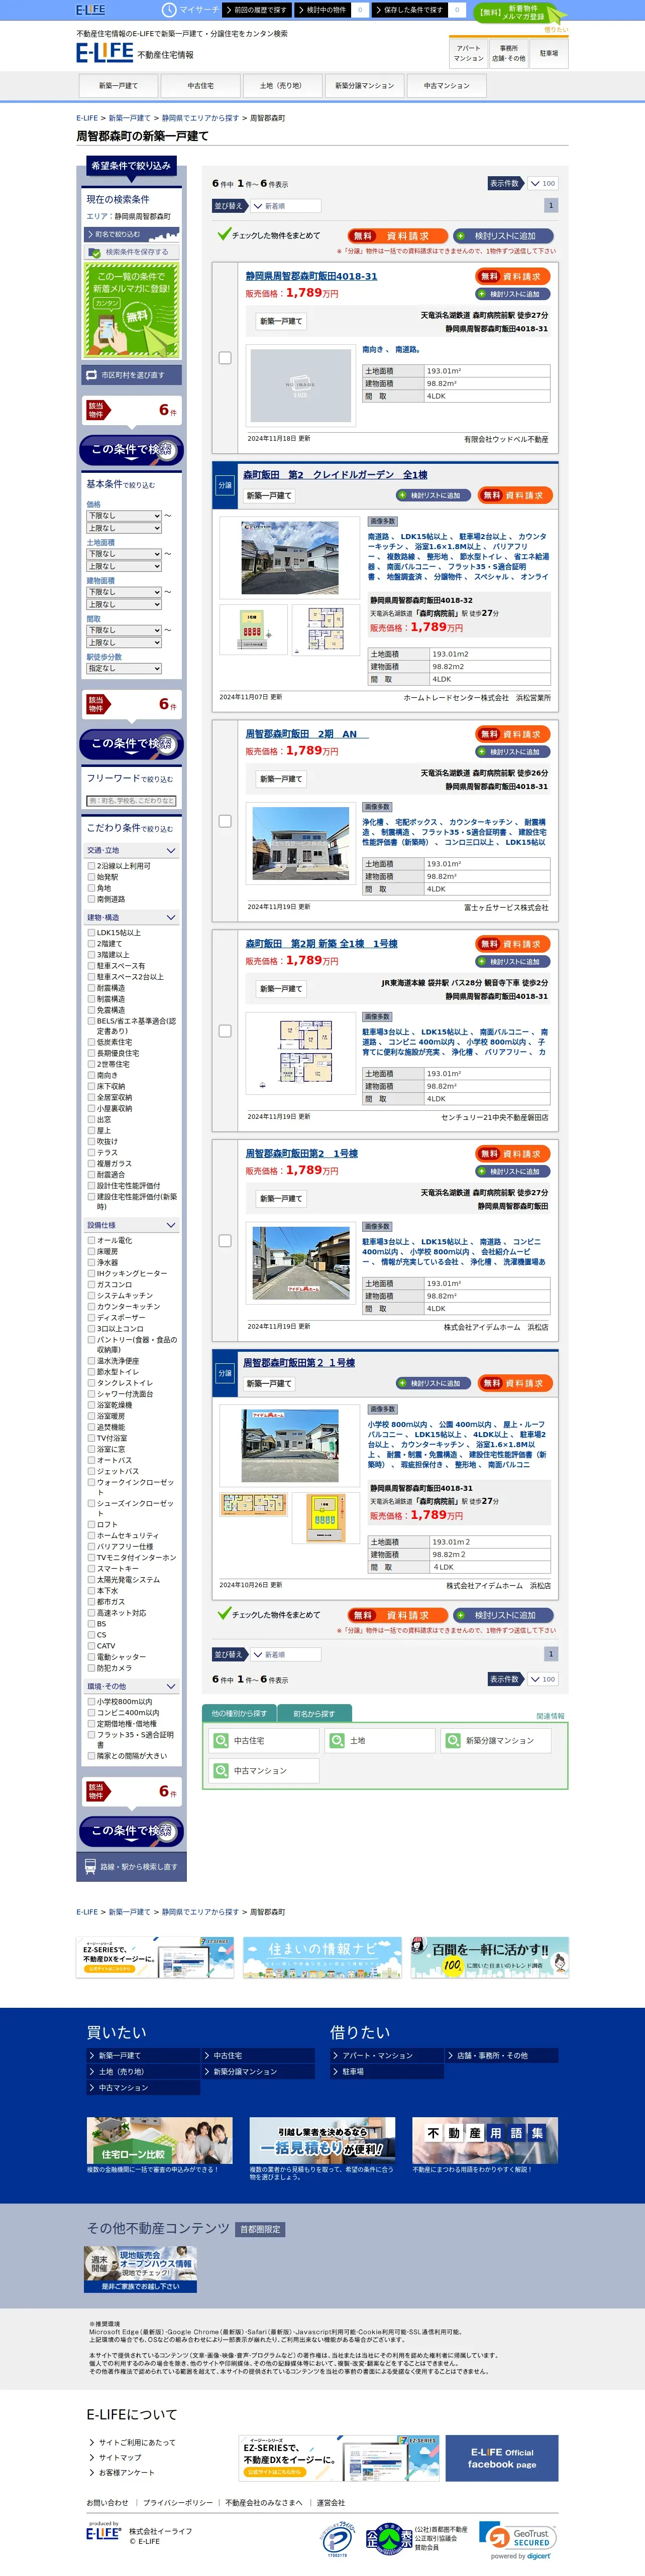Viewport: 645px width, 2576px height.
Task: Open the 不動産用語集 banner
Action: click(x=485, y=2141)
